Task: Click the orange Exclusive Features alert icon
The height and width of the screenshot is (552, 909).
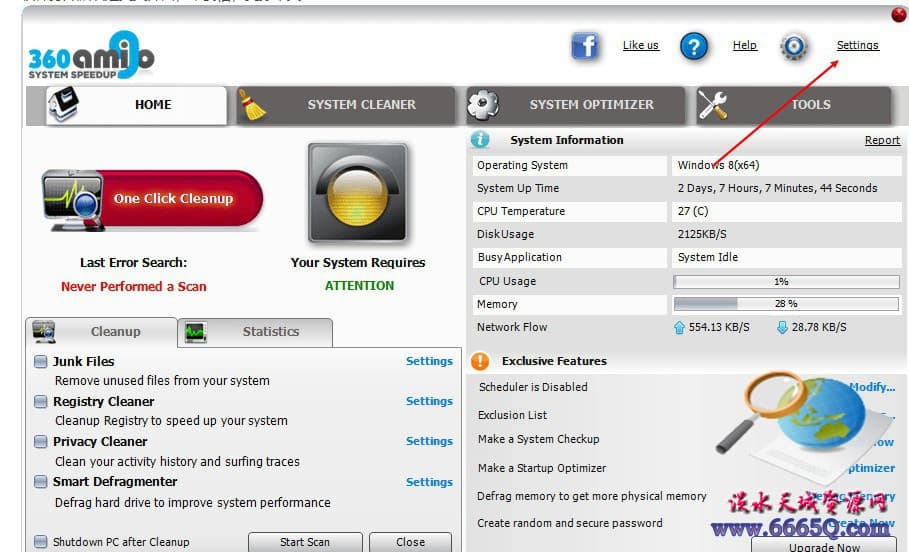Action: pyautogui.click(x=480, y=361)
